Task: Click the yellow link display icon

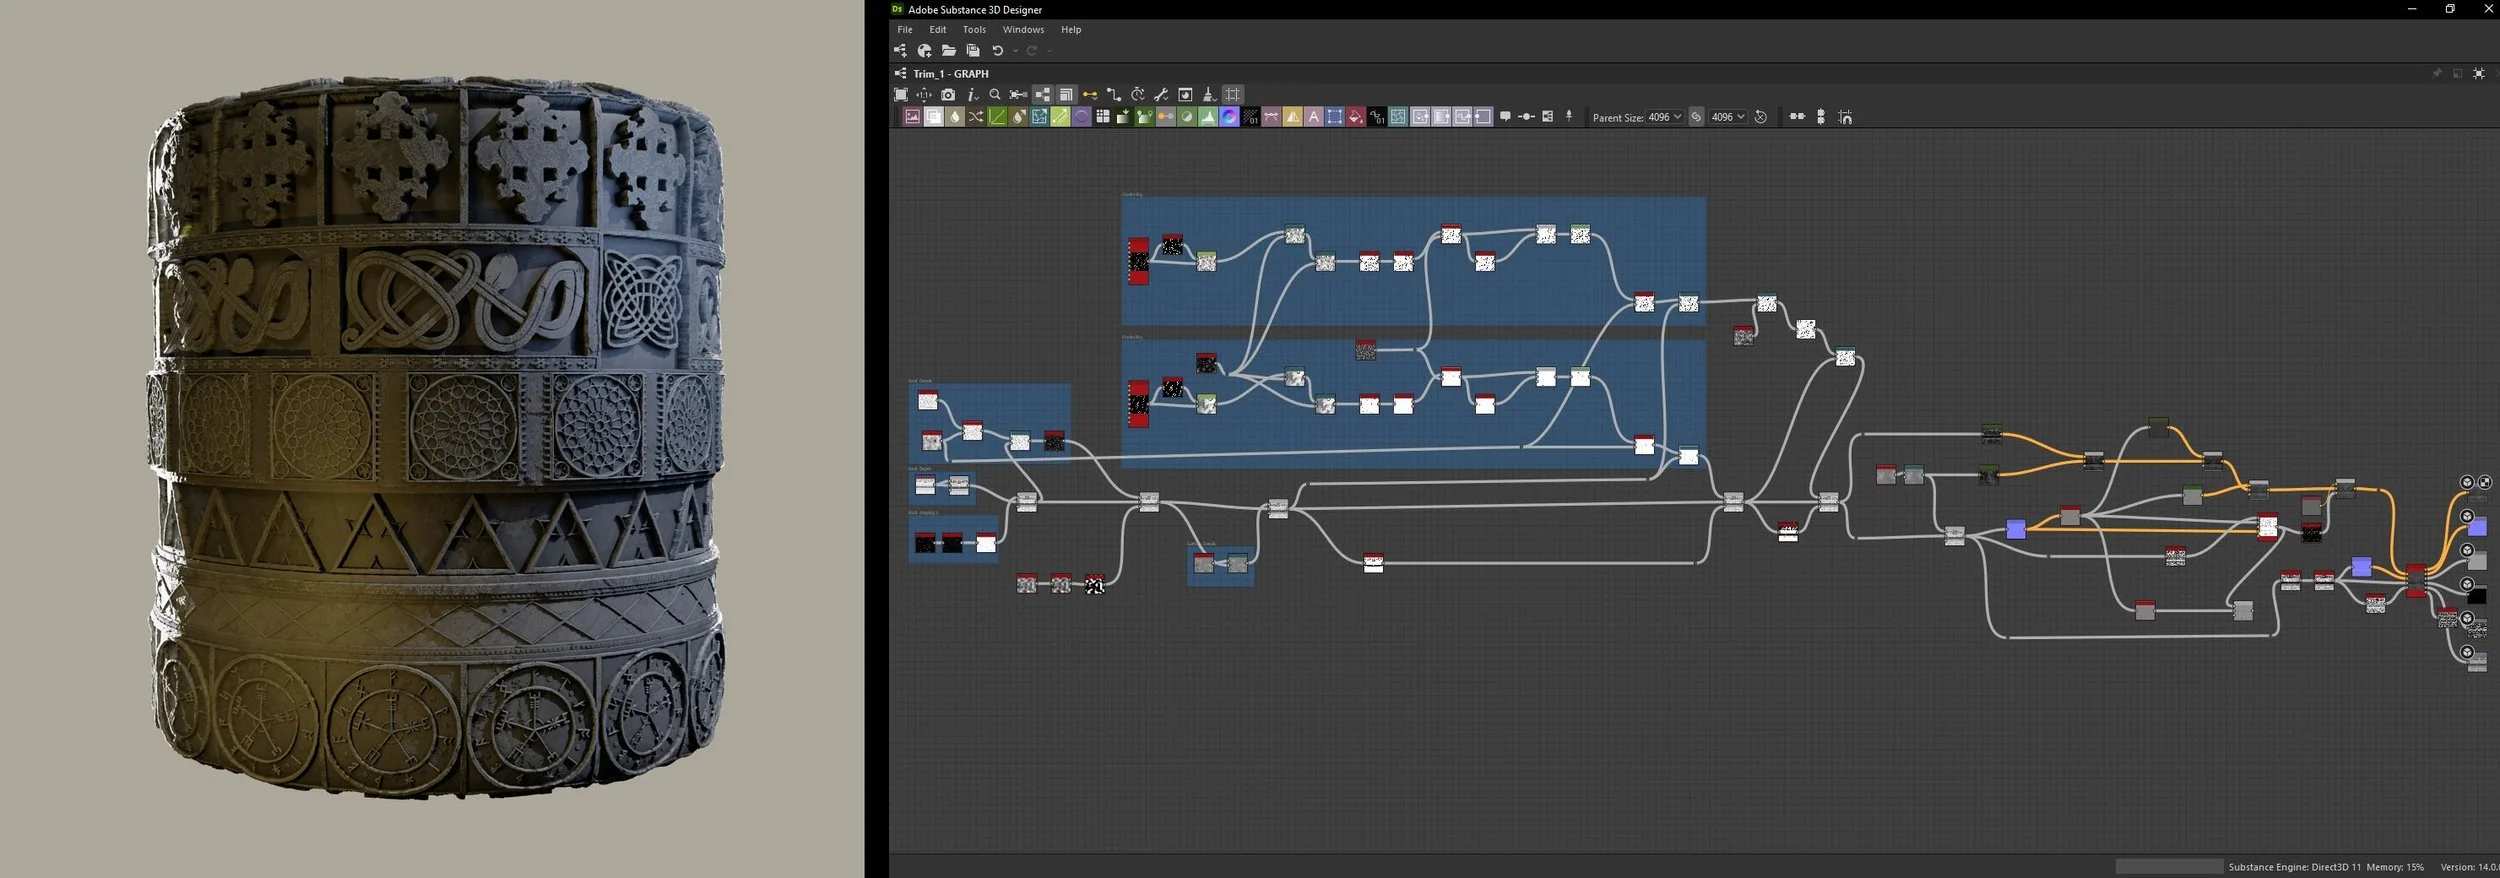Action: tap(1090, 94)
